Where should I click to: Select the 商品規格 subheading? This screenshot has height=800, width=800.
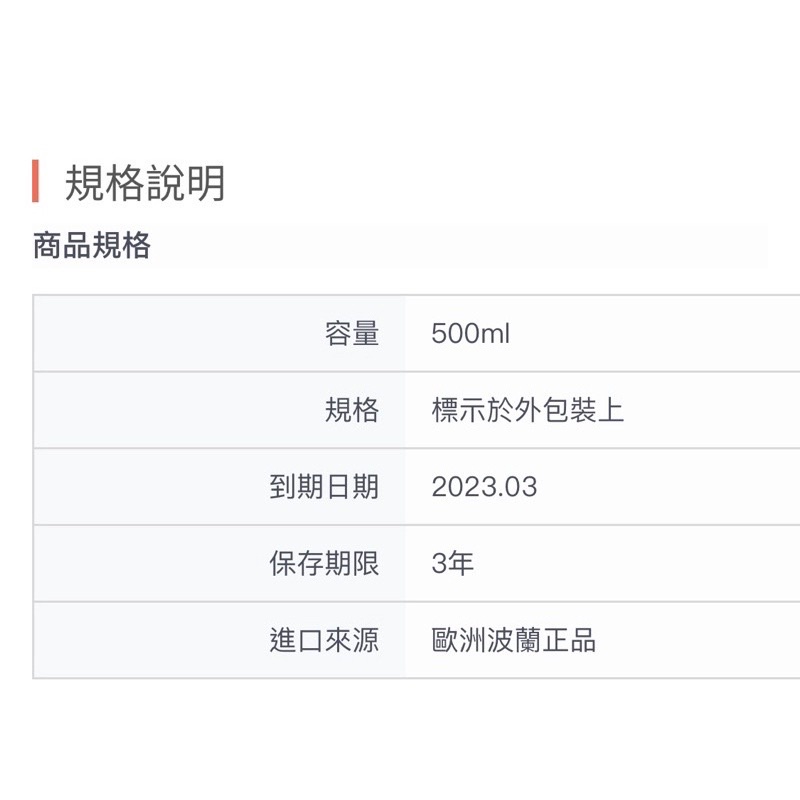pos(92,245)
